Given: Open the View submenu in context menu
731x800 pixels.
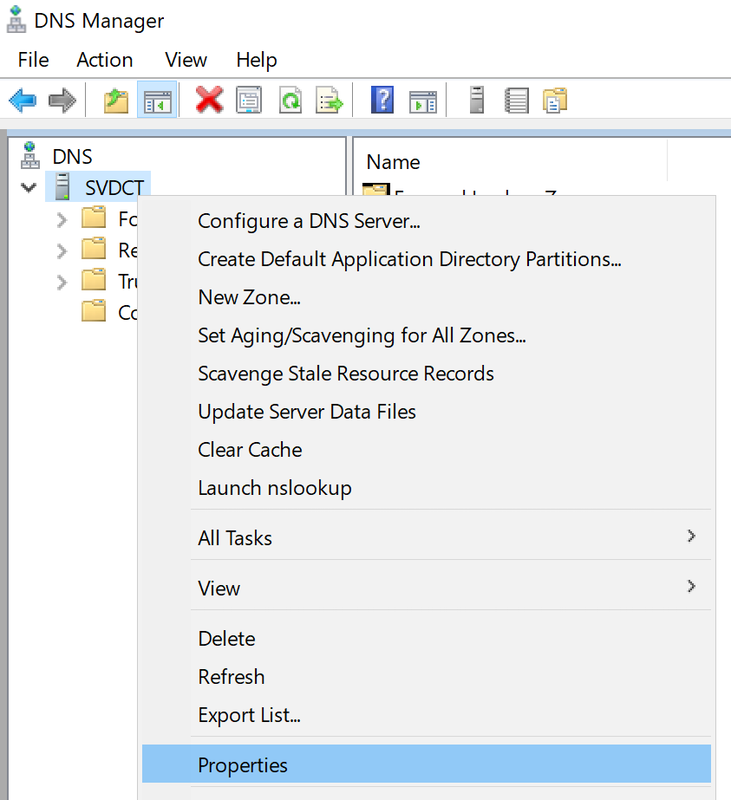Looking at the screenshot, I should [x=426, y=588].
